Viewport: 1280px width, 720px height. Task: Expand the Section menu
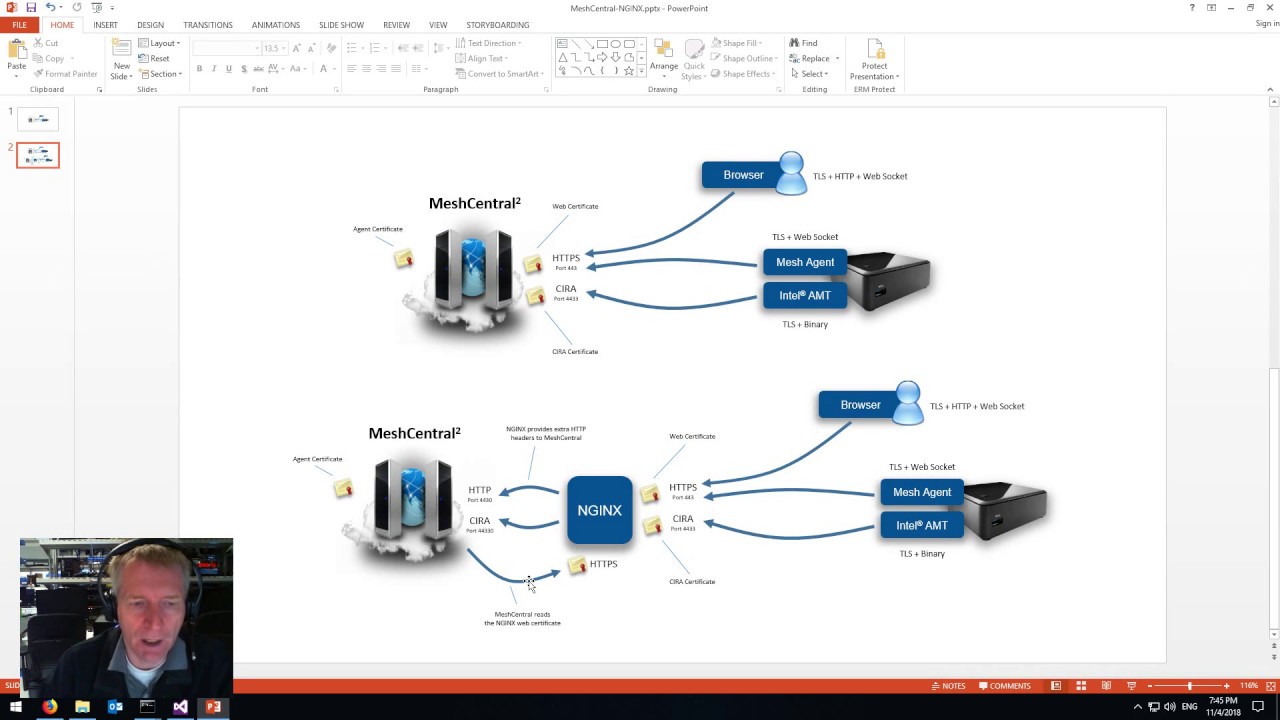coord(160,74)
